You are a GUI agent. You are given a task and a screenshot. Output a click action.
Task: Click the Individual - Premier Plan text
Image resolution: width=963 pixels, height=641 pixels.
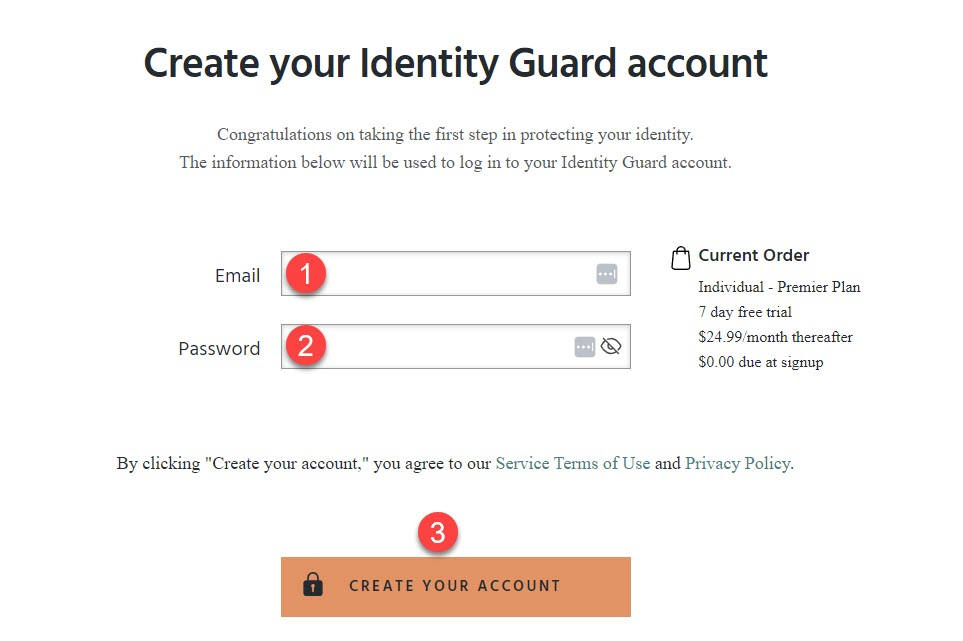[779, 287]
